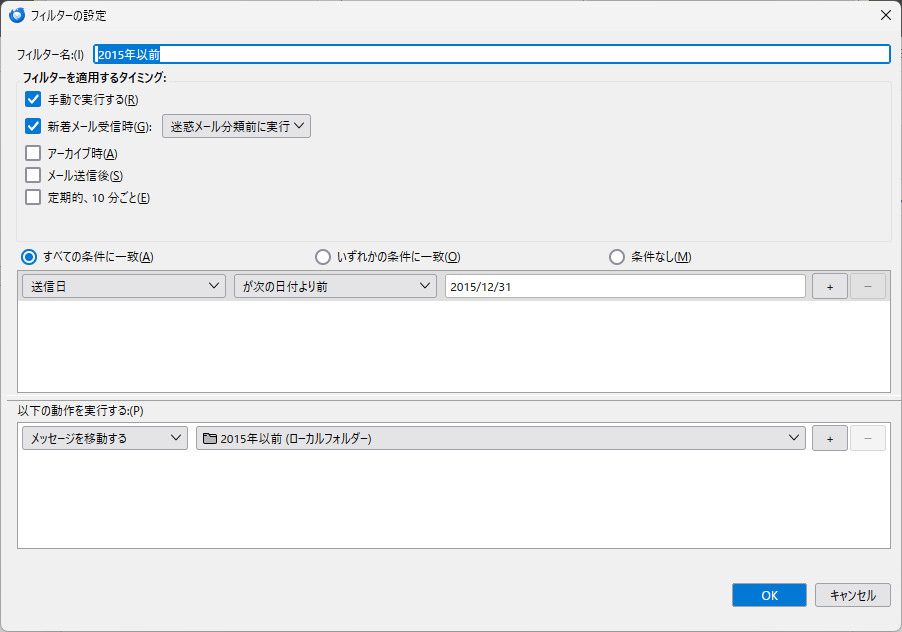Select the すべての条件に一致 radio button
The height and width of the screenshot is (632, 902).
[x=30, y=256]
